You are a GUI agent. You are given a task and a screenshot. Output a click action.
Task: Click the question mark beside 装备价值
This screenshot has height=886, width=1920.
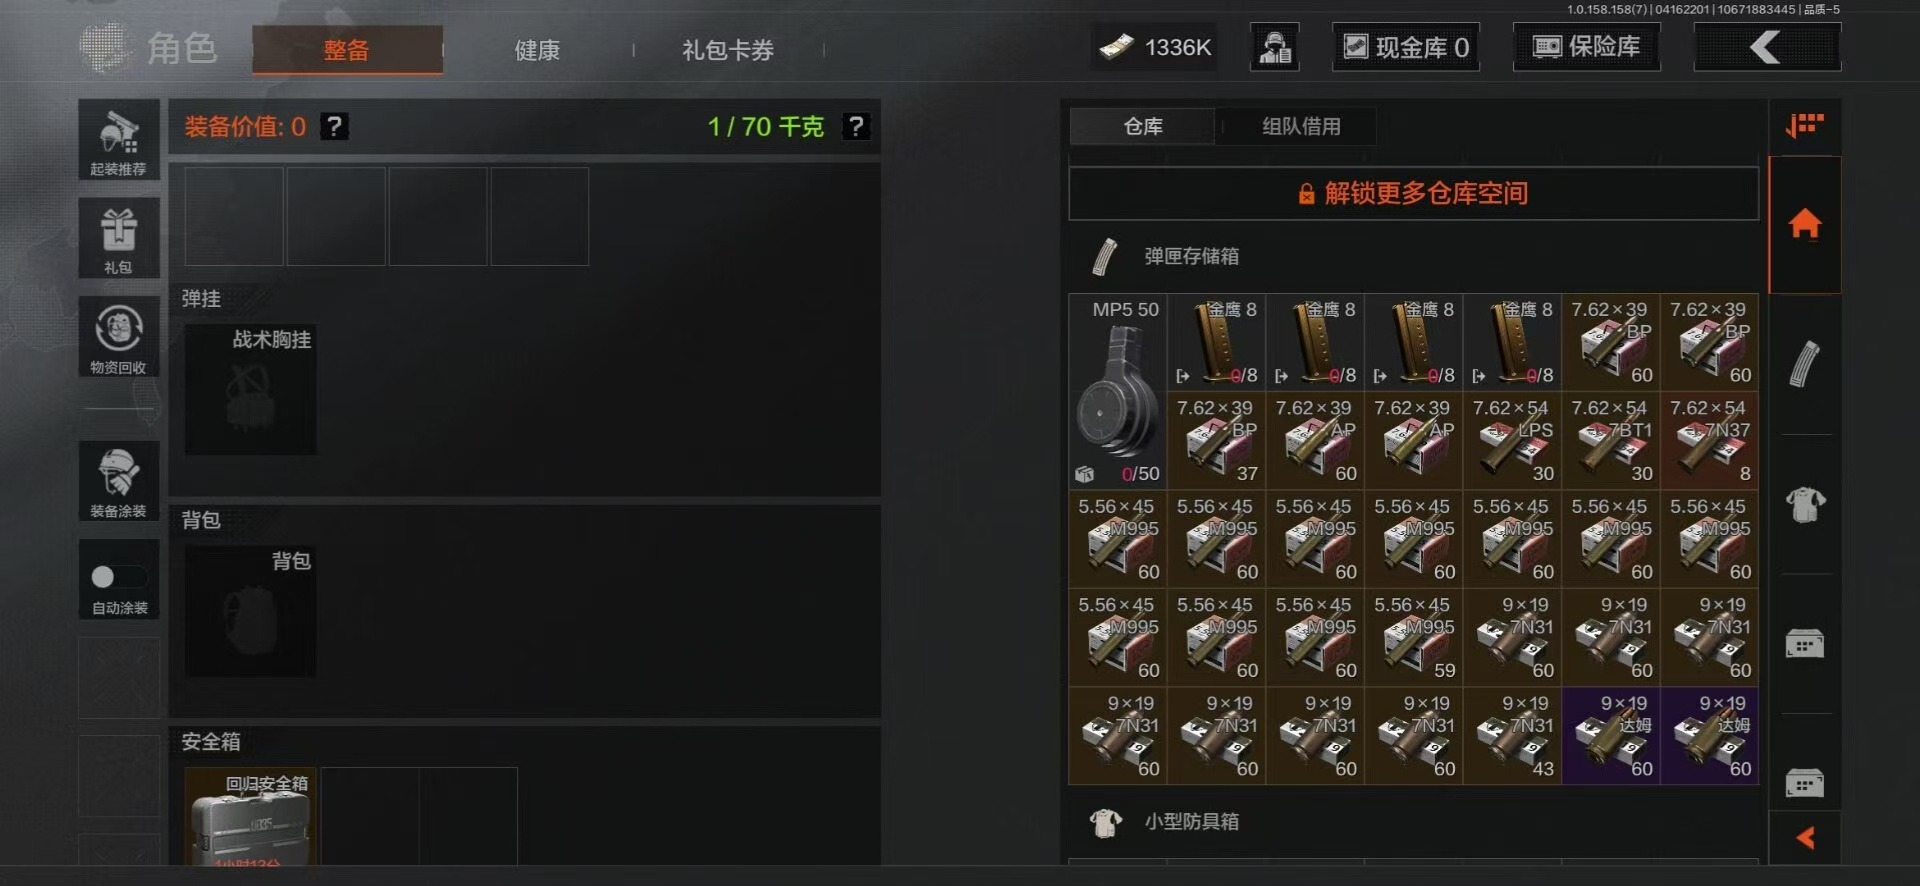coord(334,127)
